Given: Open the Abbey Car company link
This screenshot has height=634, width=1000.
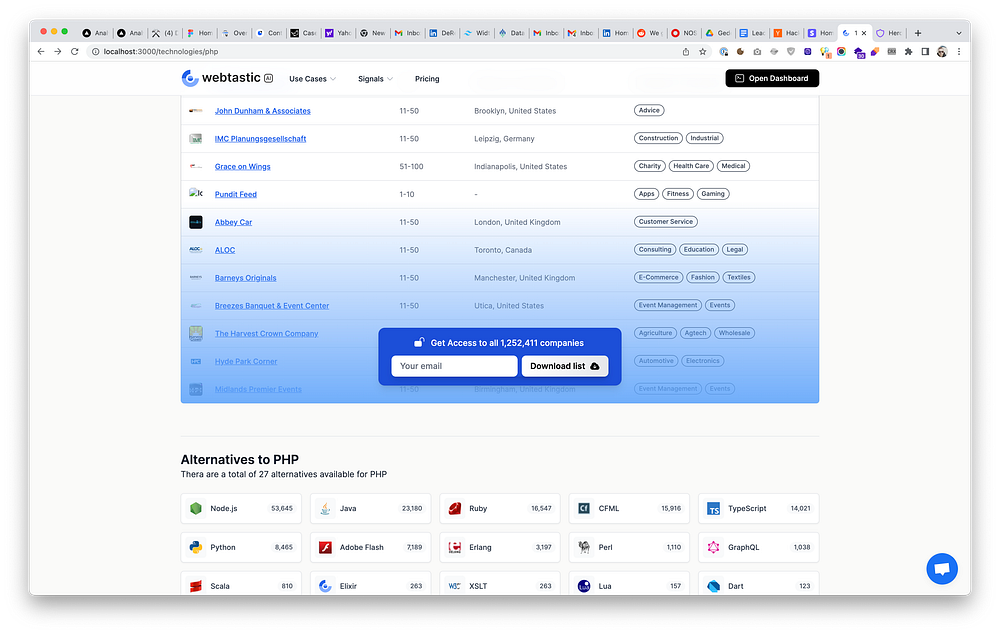Looking at the screenshot, I should (x=233, y=223).
